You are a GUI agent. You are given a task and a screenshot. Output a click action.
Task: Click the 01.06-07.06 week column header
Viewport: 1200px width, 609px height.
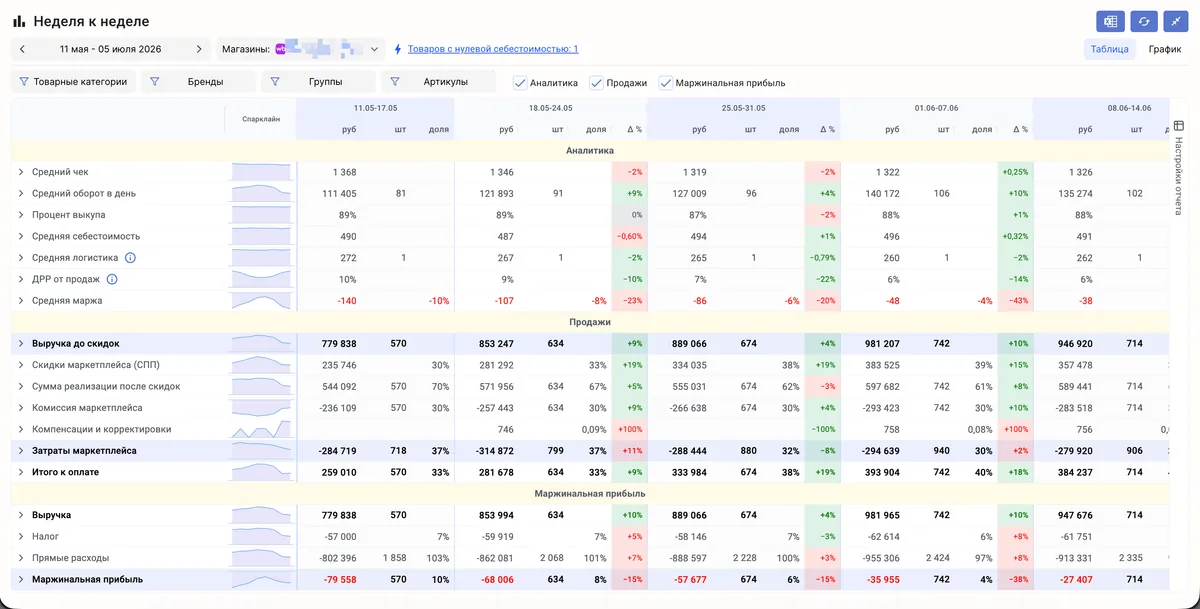[x=936, y=108]
